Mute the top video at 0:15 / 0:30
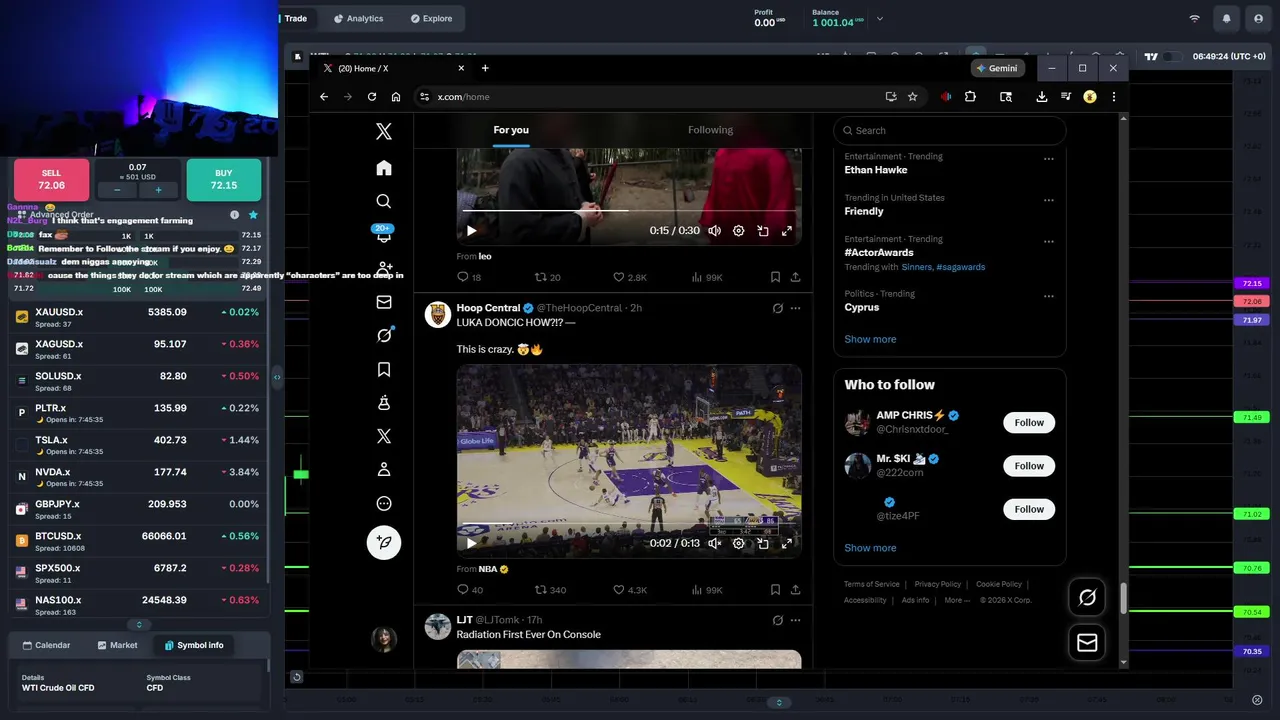 (714, 230)
